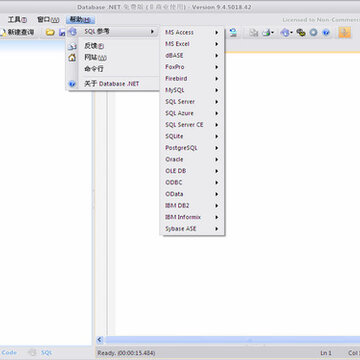
Task: Expand the SQL Azure submenu
Action: point(192,113)
